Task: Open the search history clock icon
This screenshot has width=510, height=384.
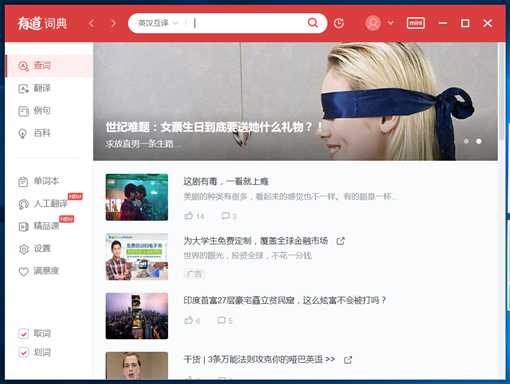Action: pyautogui.click(x=339, y=23)
